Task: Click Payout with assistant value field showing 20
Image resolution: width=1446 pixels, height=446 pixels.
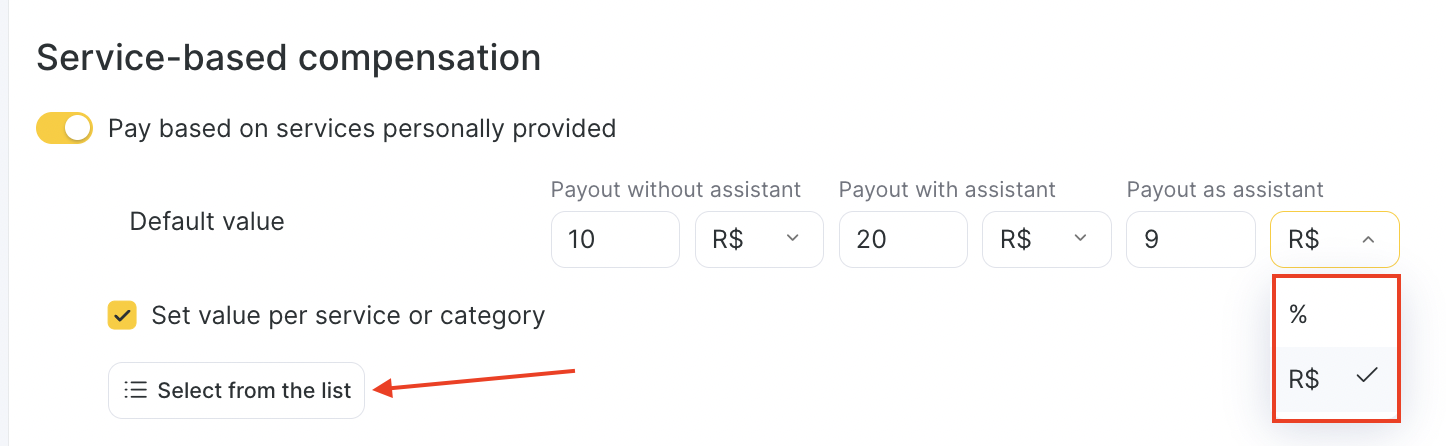Action: 903,239
